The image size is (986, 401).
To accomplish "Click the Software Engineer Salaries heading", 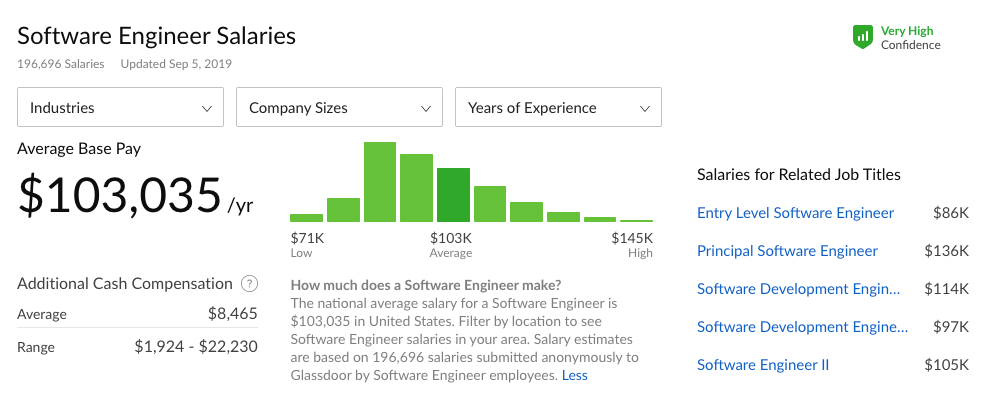I will click(157, 36).
